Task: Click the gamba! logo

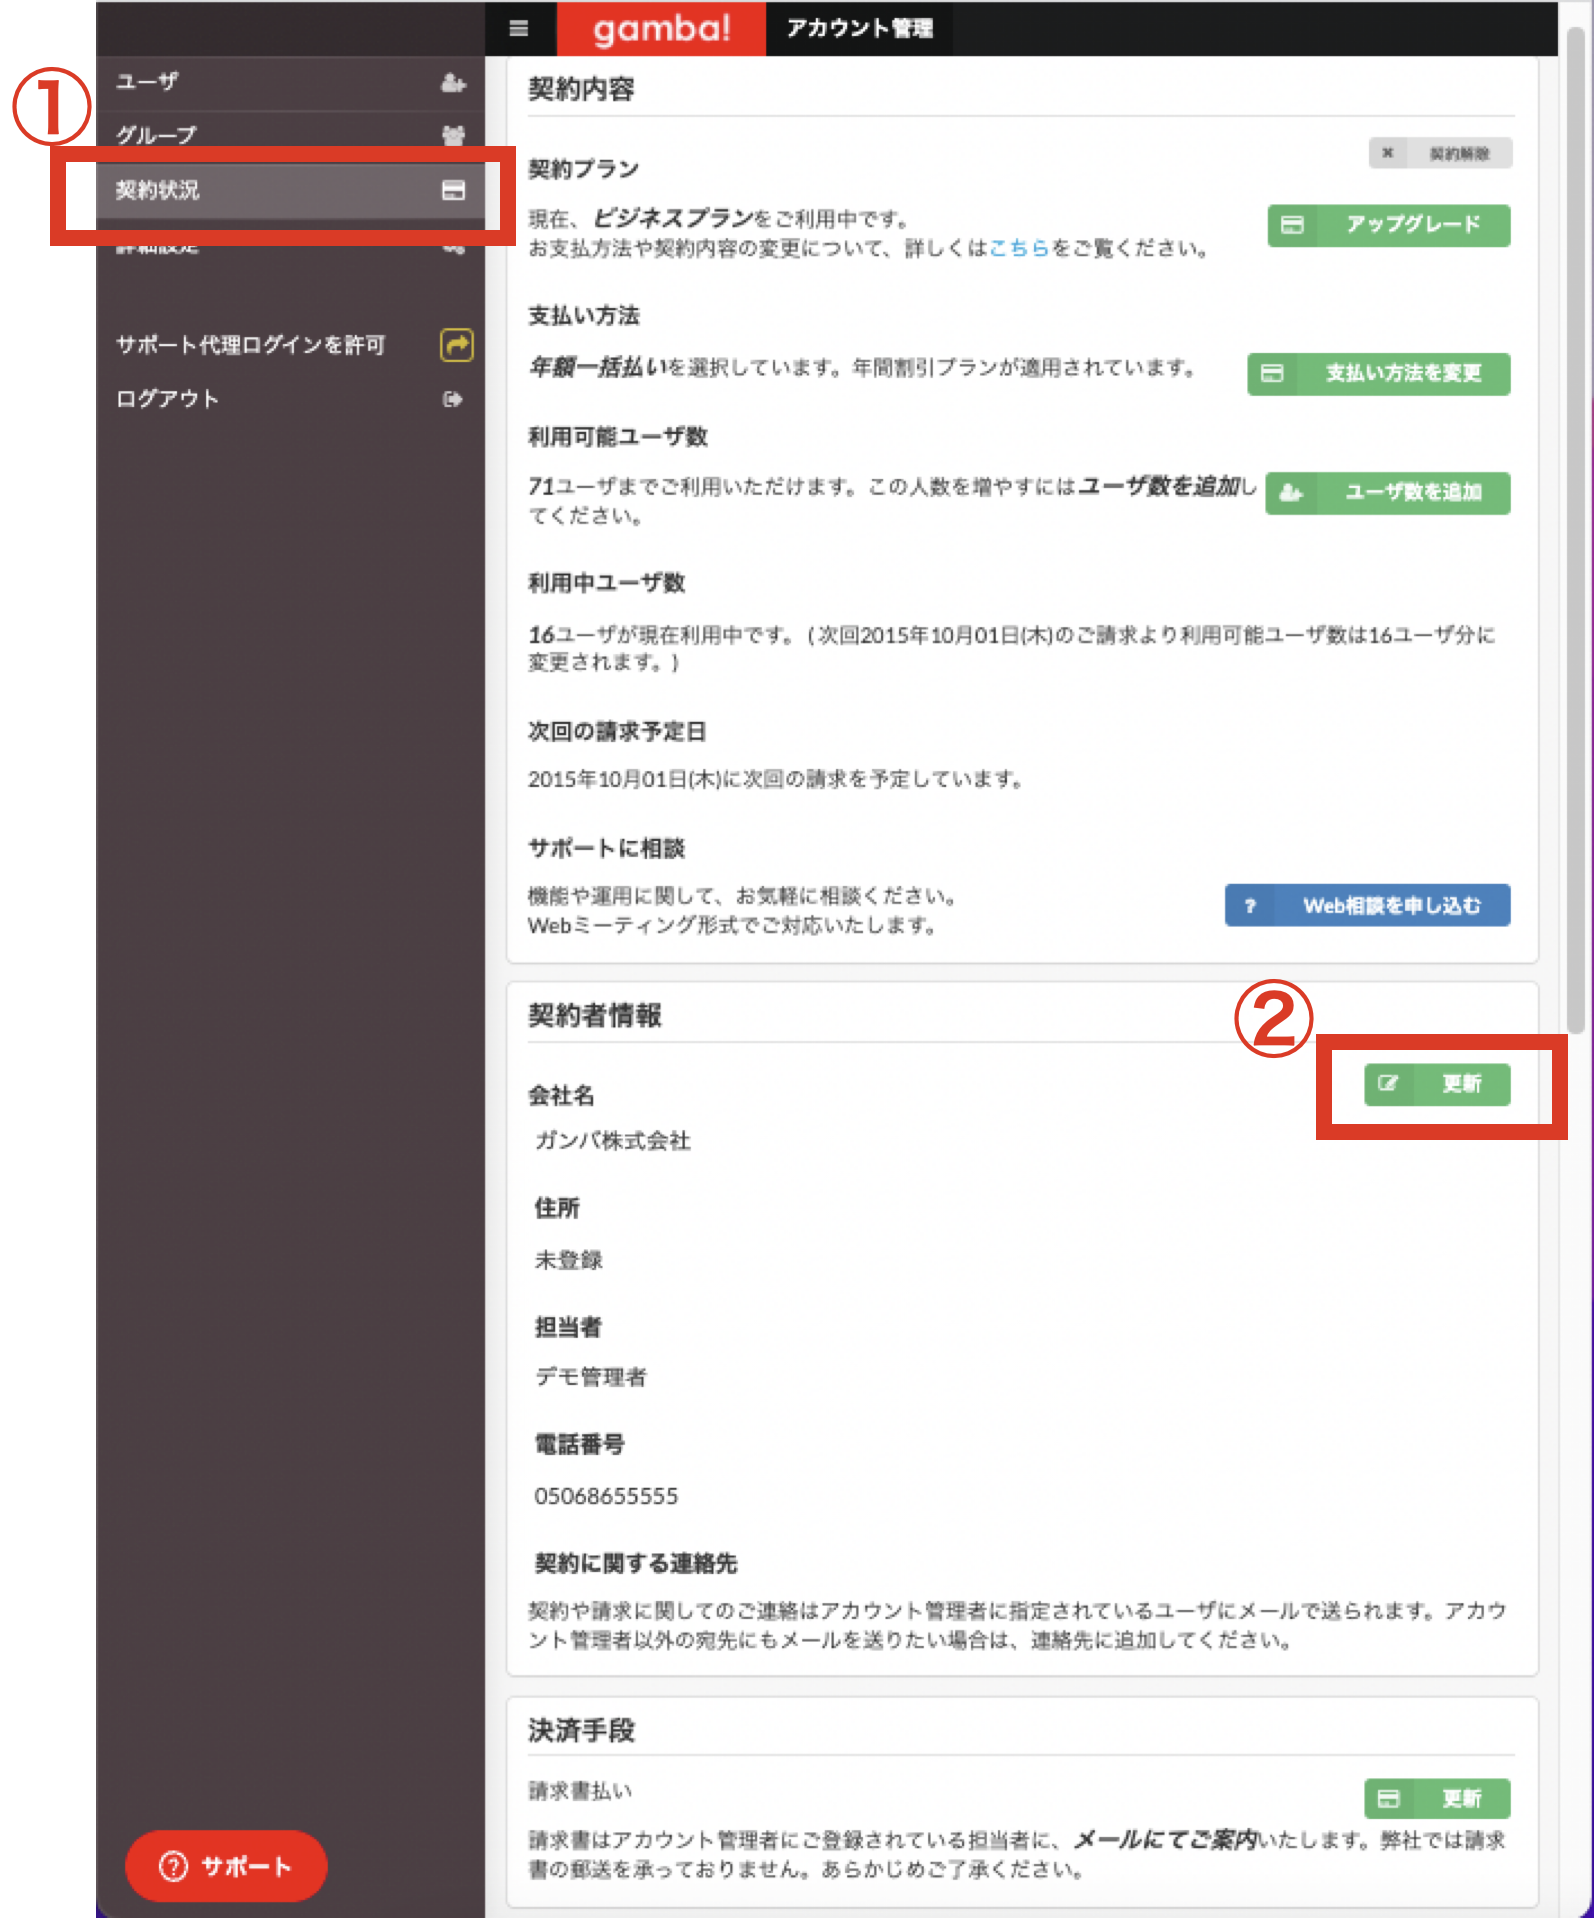Action: (661, 28)
